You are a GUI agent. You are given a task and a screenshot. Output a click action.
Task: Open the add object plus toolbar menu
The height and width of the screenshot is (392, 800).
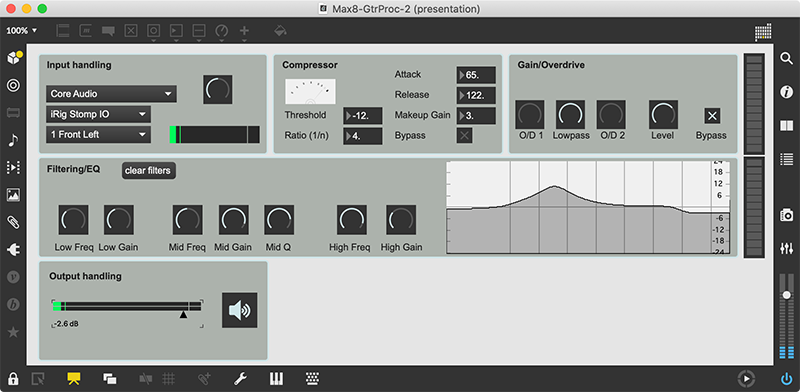tap(244, 32)
